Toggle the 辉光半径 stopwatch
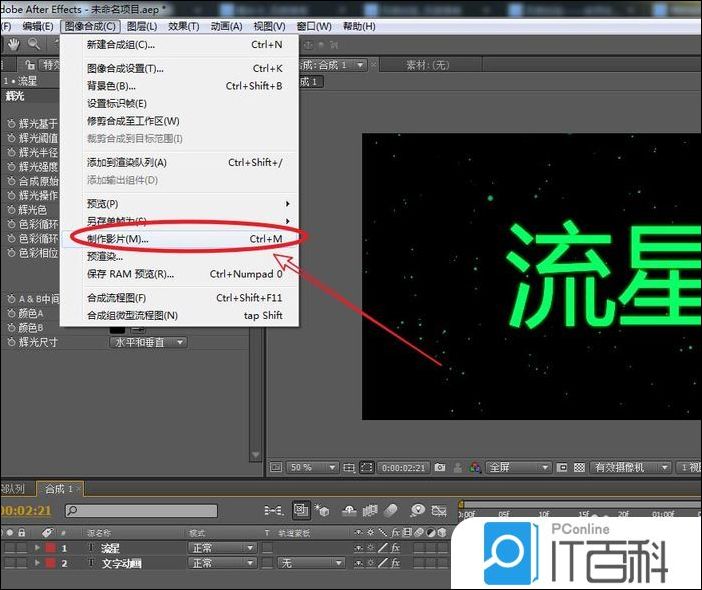Viewport: 702px width, 590px height. click(11, 152)
